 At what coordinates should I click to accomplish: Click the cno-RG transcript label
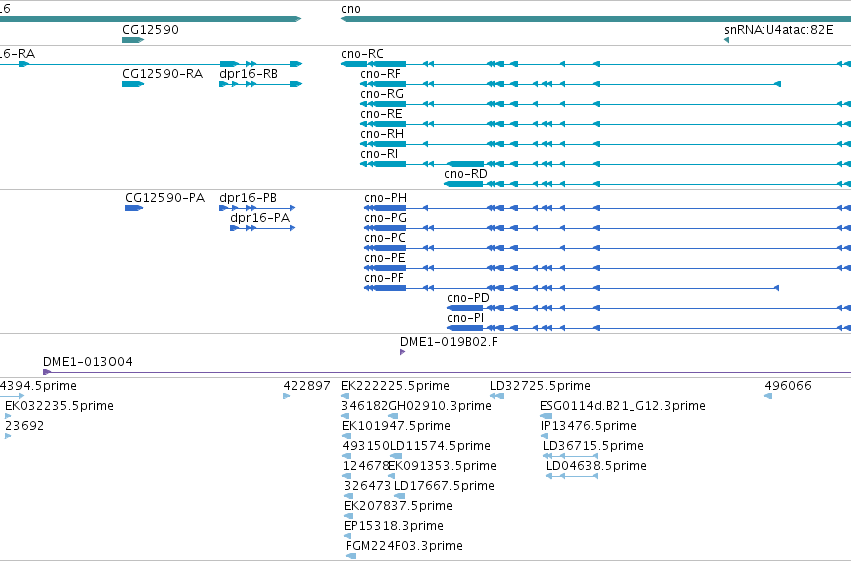382,94
